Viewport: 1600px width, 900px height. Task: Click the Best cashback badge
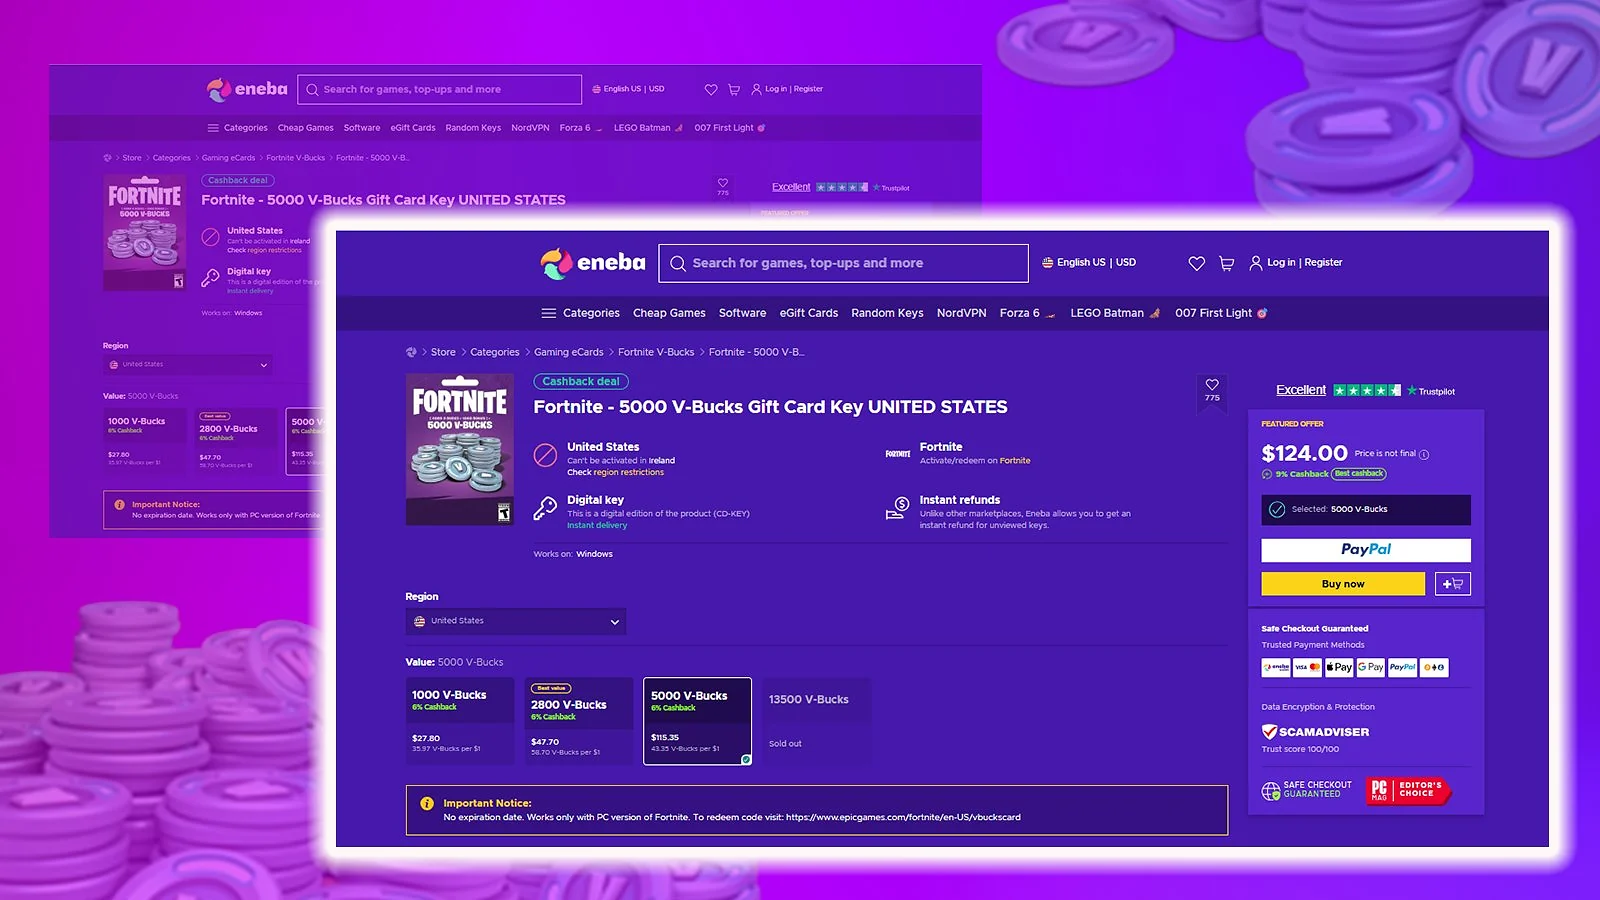1359,474
